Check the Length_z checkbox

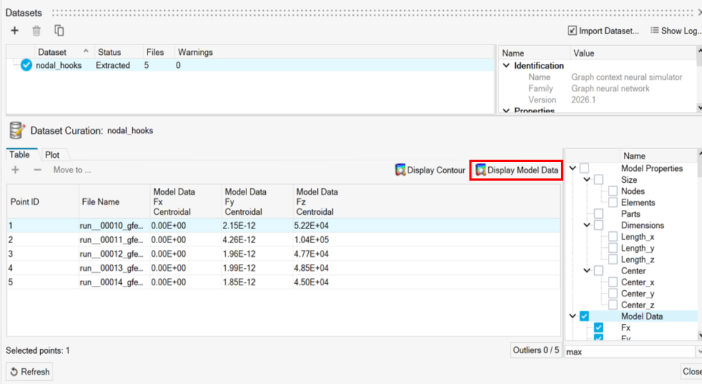click(613, 260)
